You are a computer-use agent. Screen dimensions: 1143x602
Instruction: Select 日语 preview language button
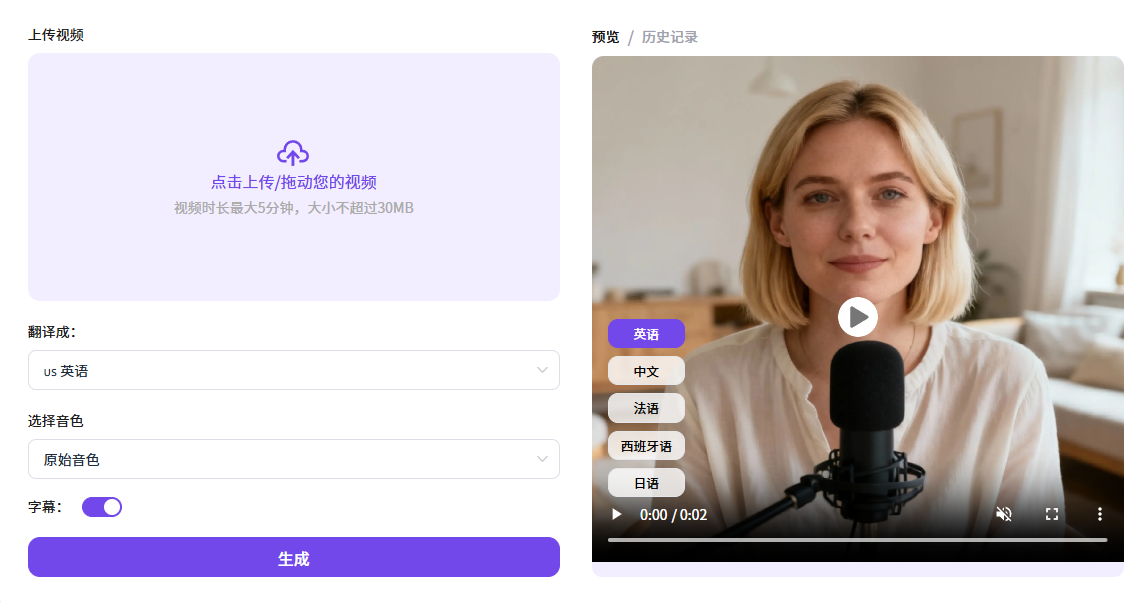(646, 483)
